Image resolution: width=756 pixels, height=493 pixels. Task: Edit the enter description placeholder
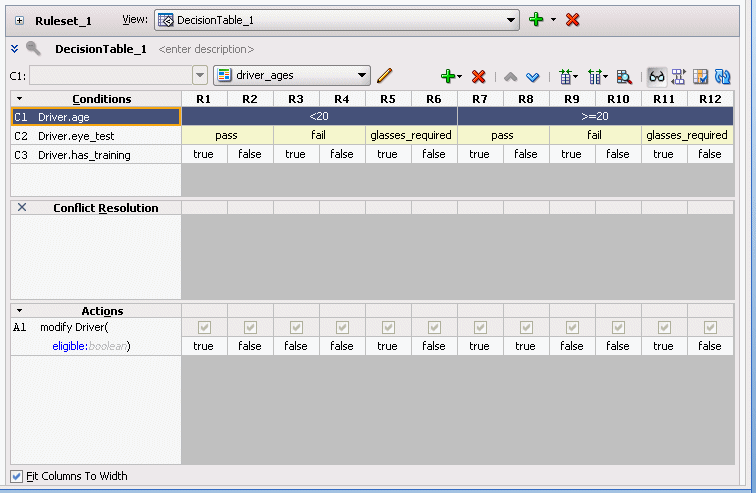point(206,49)
